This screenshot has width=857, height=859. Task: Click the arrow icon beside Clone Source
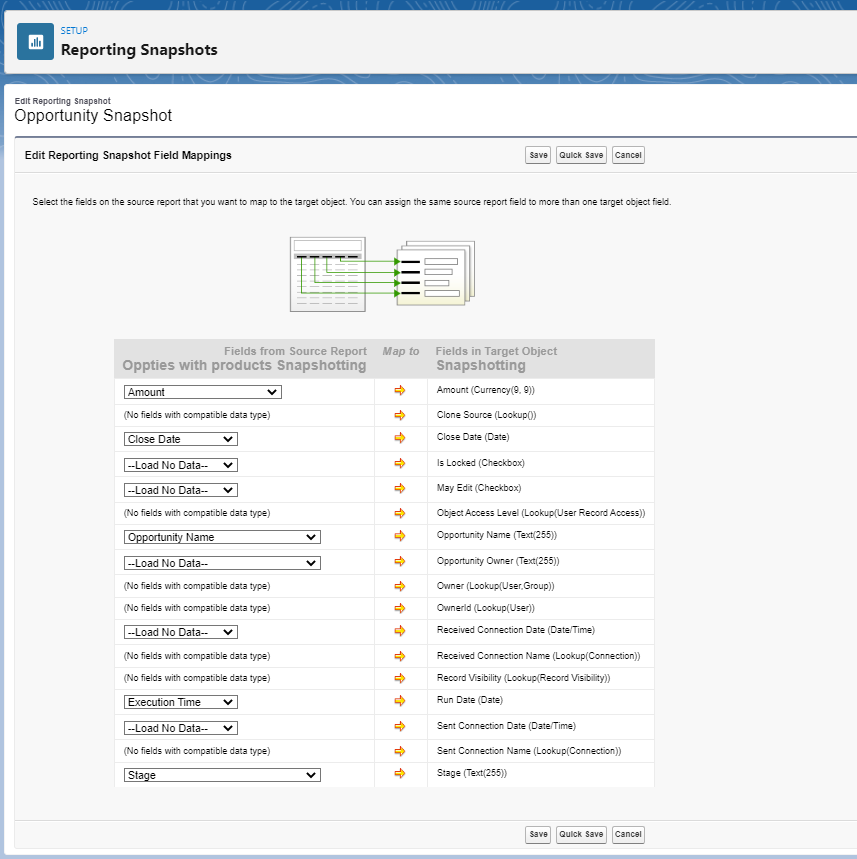(x=400, y=415)
